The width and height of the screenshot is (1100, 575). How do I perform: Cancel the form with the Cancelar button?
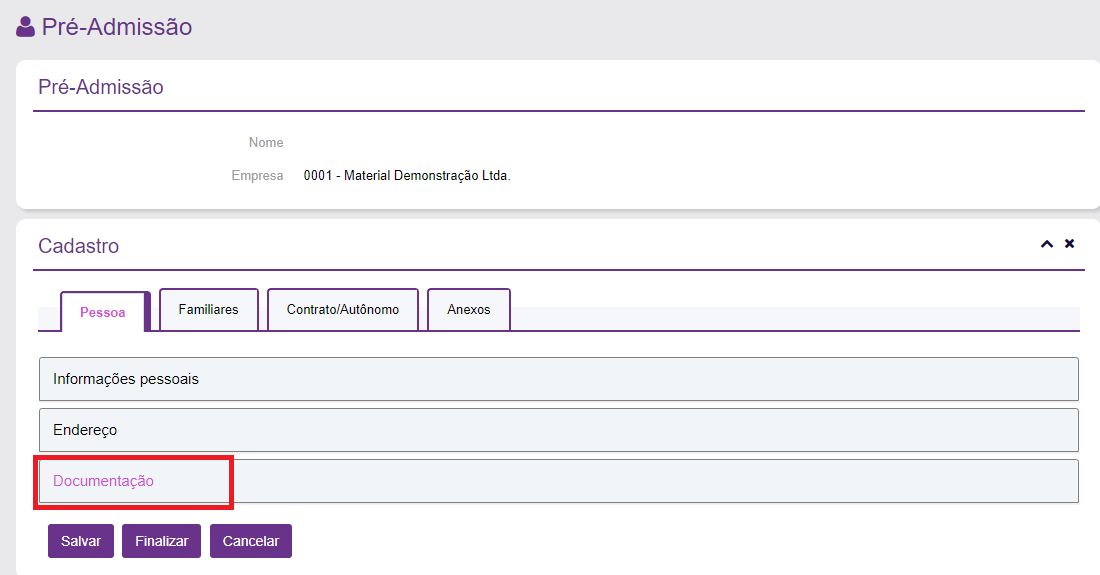pyautogui.click(x=251, y=541)
